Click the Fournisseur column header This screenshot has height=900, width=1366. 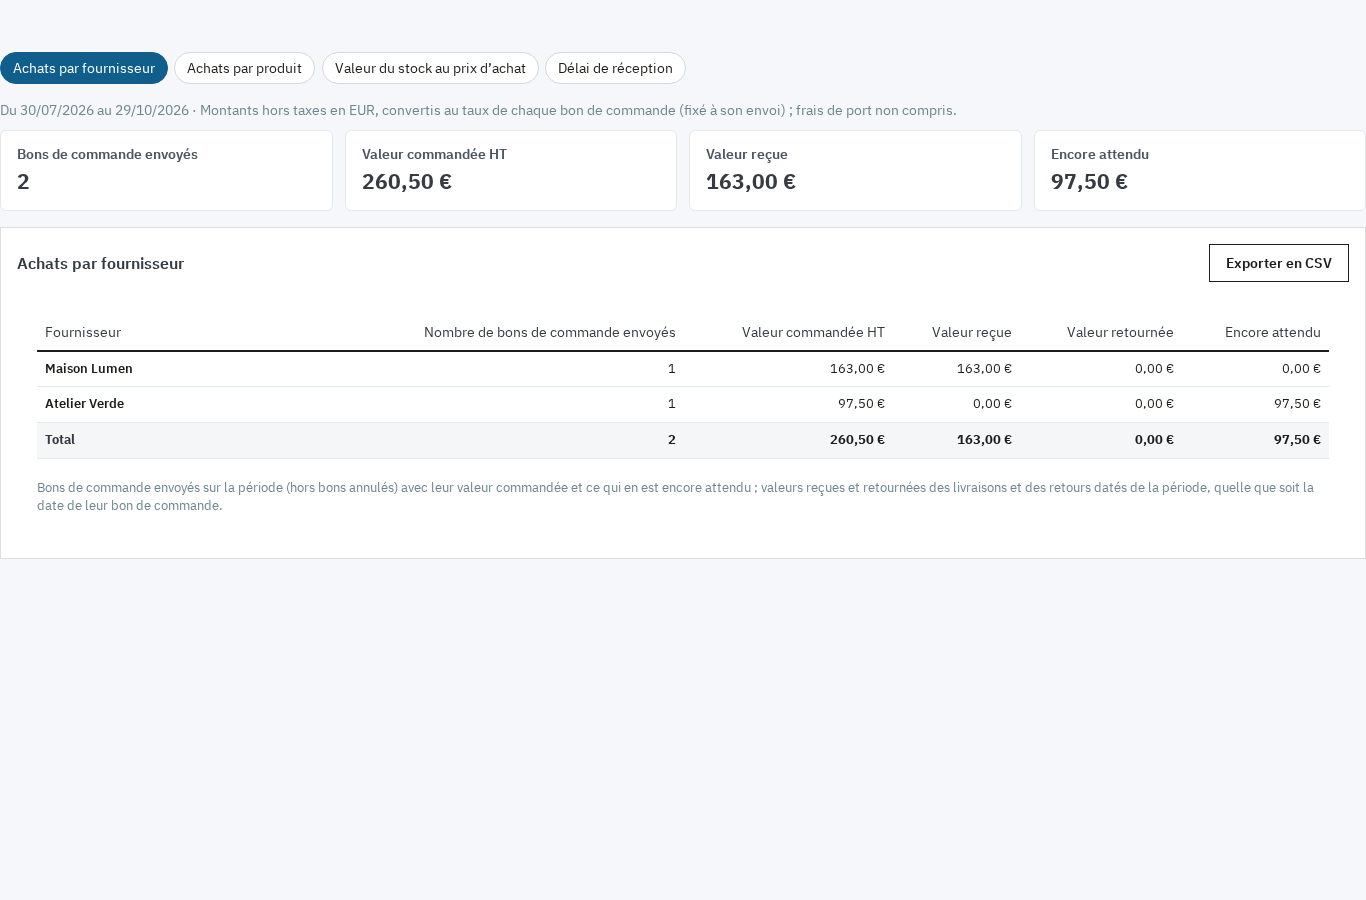pos(83,332)
